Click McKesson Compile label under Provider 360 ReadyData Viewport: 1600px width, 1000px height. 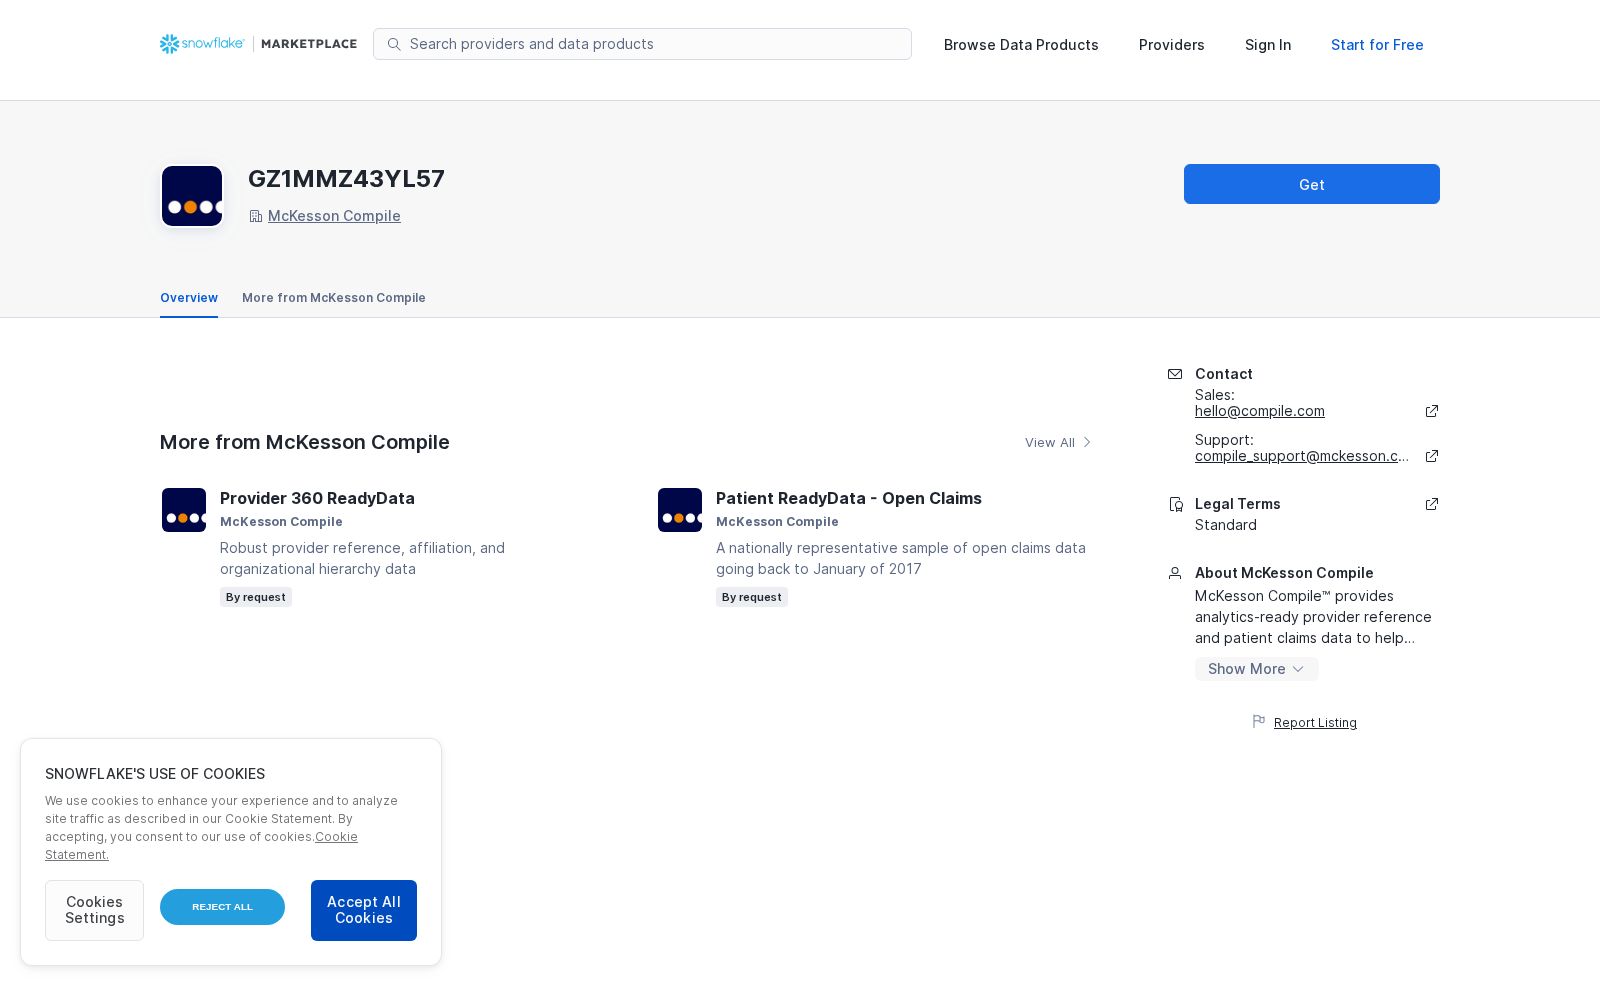point(281,522)
